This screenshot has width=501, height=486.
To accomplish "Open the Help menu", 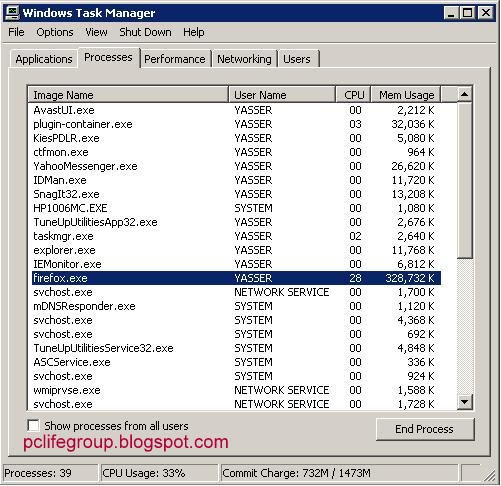I will click(x=194, y=32).
